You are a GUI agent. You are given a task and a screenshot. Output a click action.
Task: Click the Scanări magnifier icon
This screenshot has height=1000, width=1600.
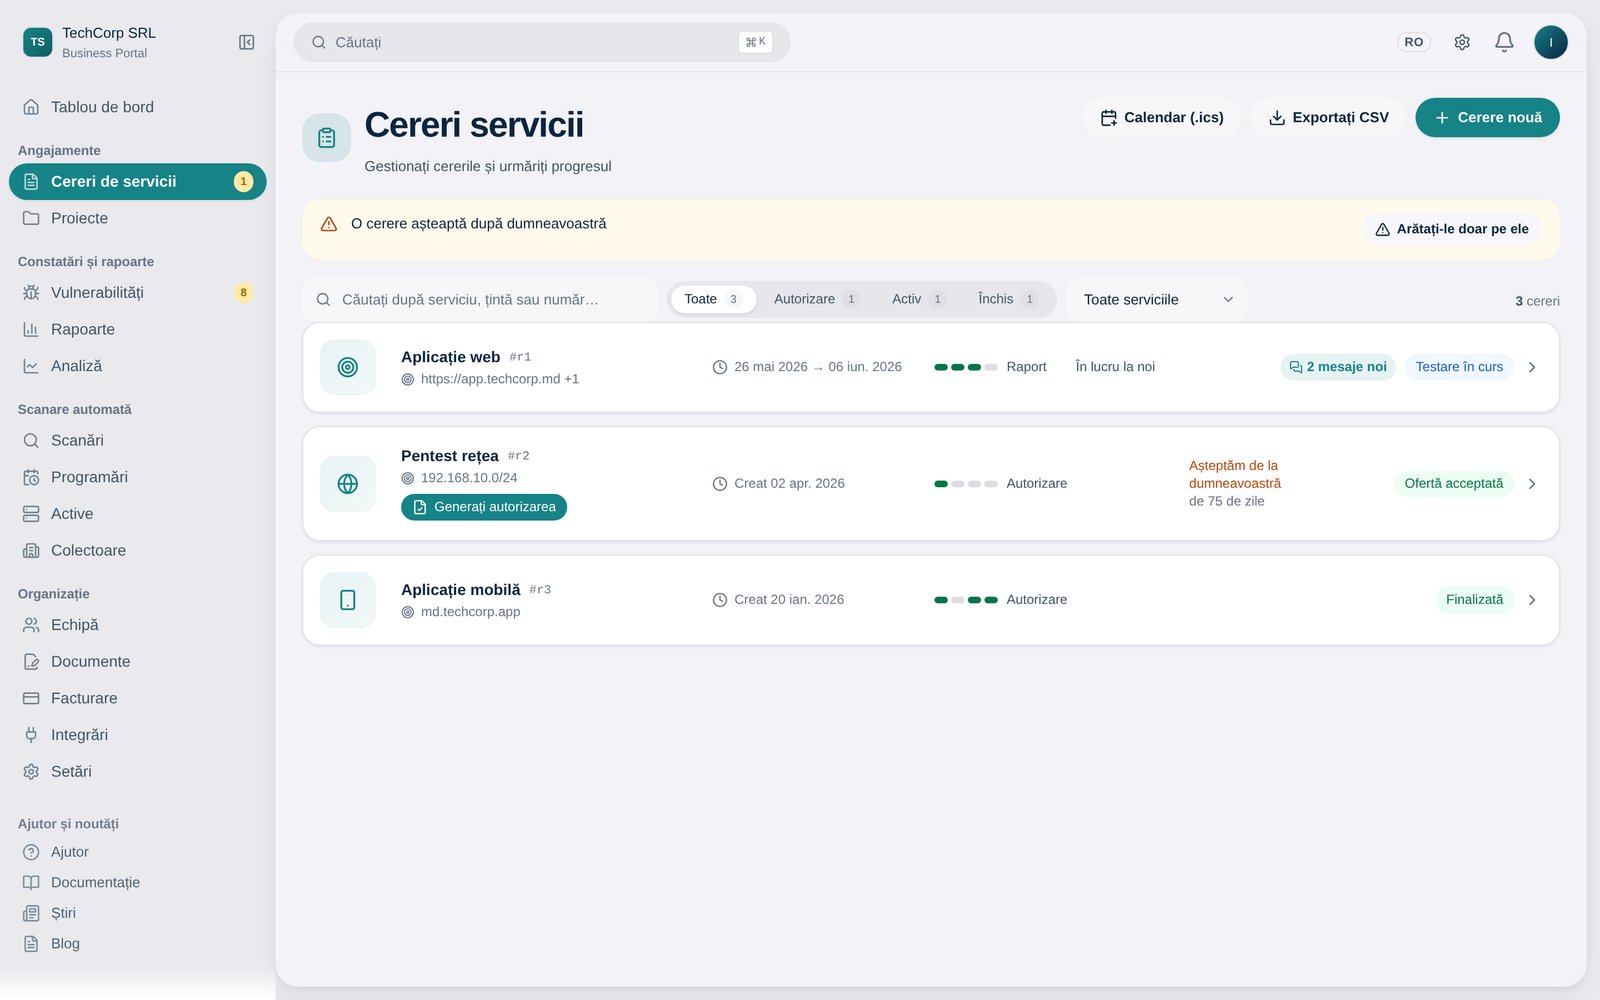31,440
